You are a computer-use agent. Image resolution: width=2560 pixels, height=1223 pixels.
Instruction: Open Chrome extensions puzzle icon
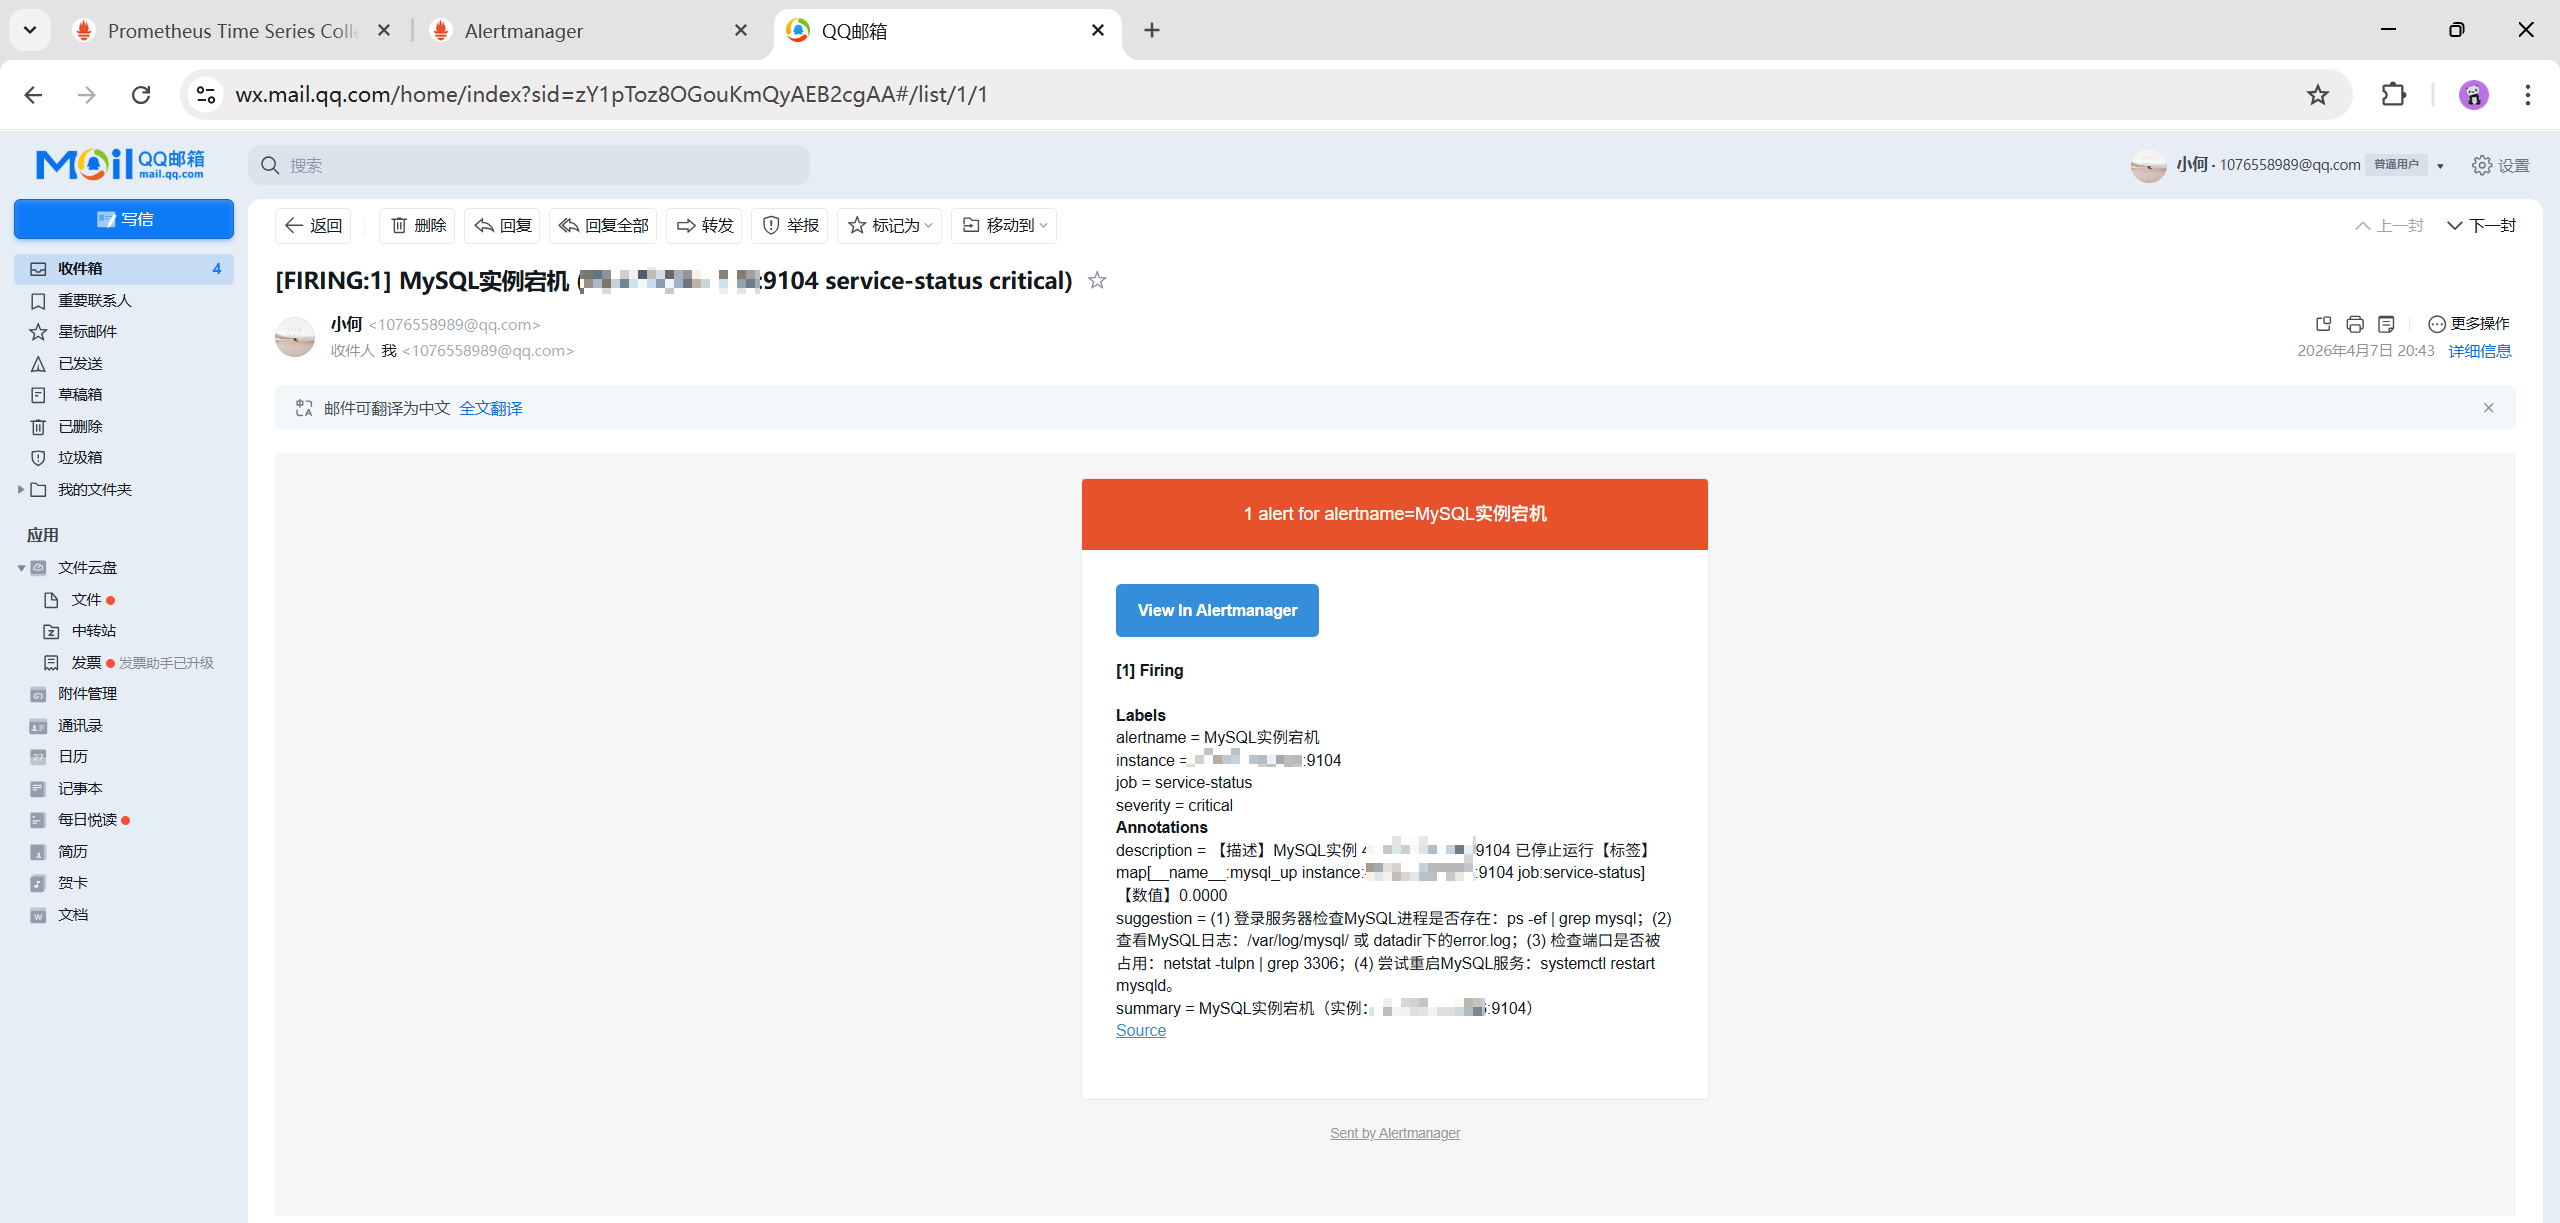(x=2393, y=95)
